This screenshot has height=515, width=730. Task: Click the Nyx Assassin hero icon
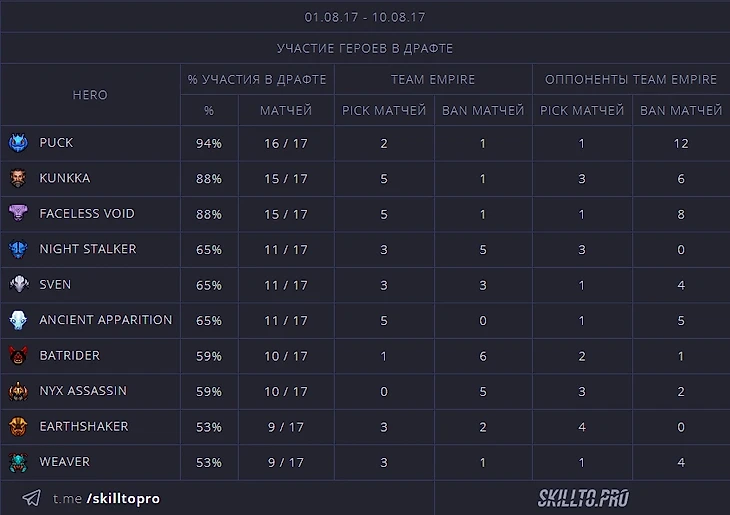point(19,391)
